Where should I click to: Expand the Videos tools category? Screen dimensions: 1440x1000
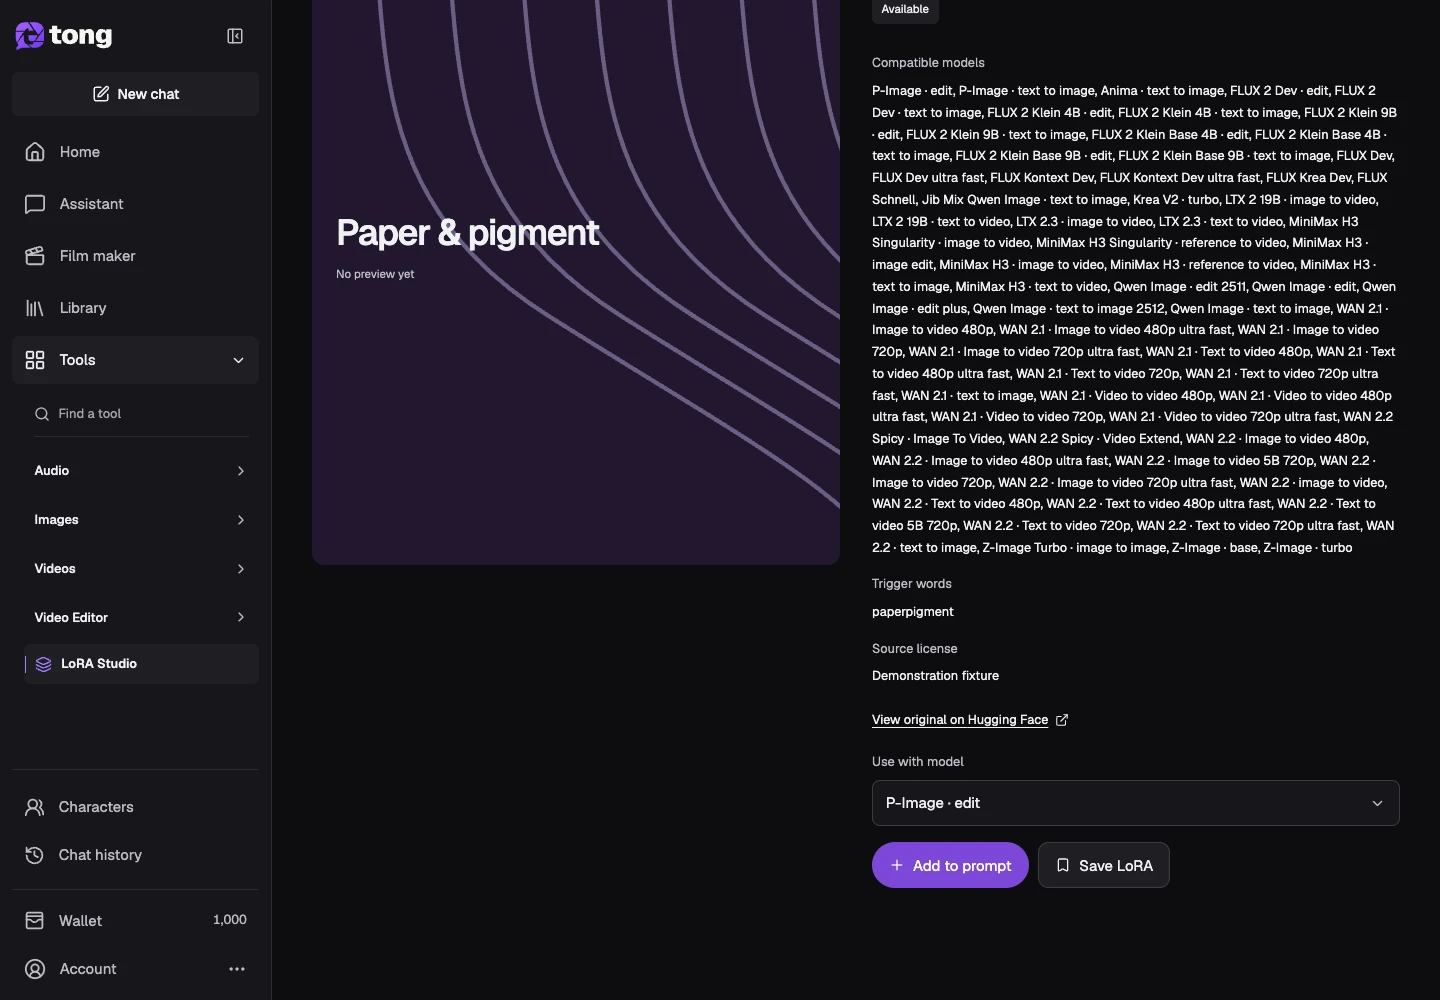(x=142, y=569)
